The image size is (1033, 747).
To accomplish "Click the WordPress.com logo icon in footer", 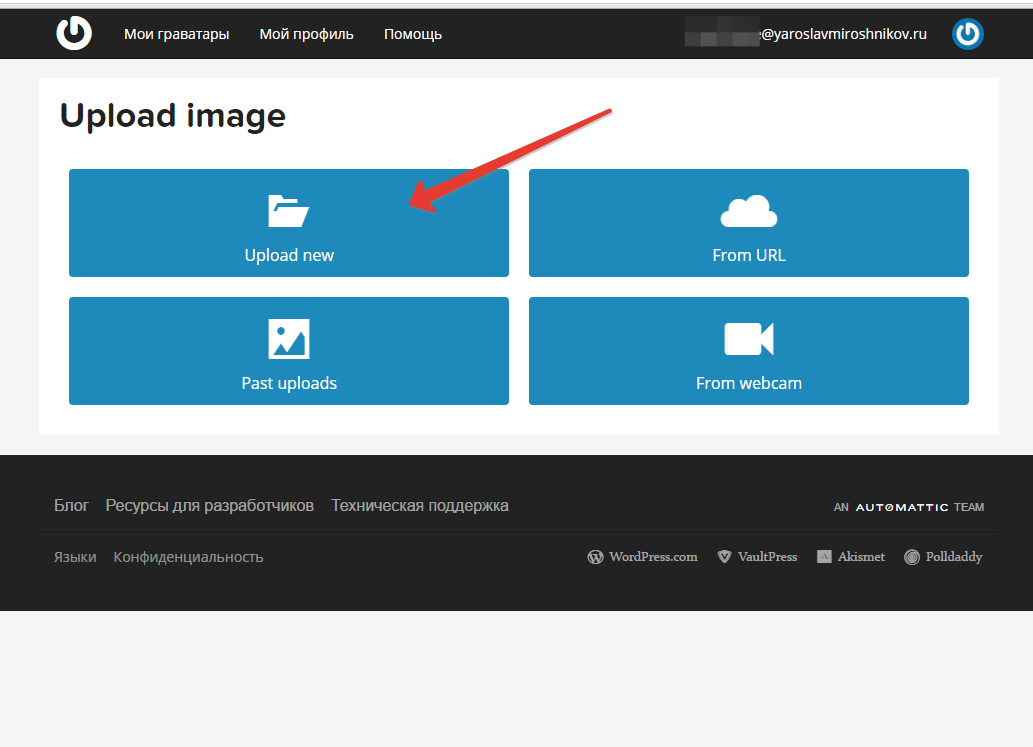I will click(595, 557).
